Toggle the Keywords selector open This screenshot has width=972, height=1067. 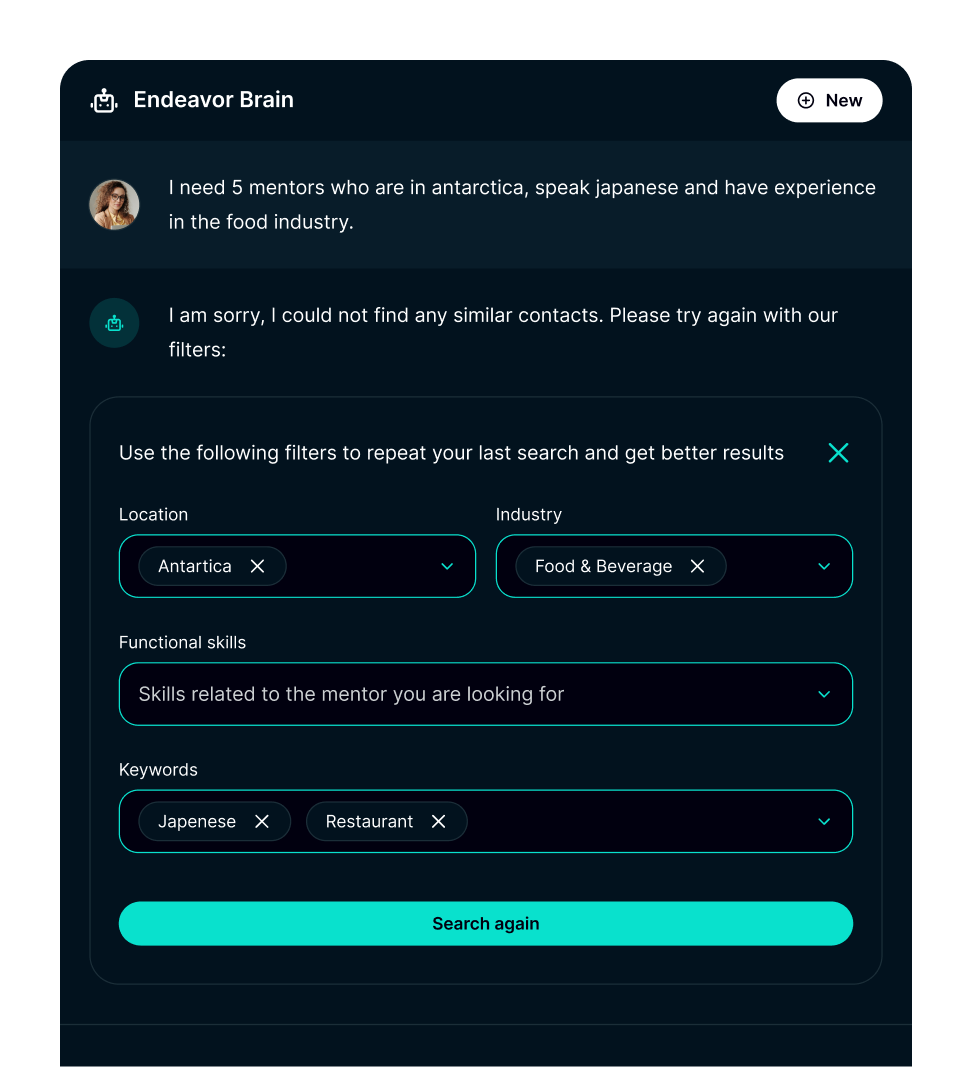(824, 821)
